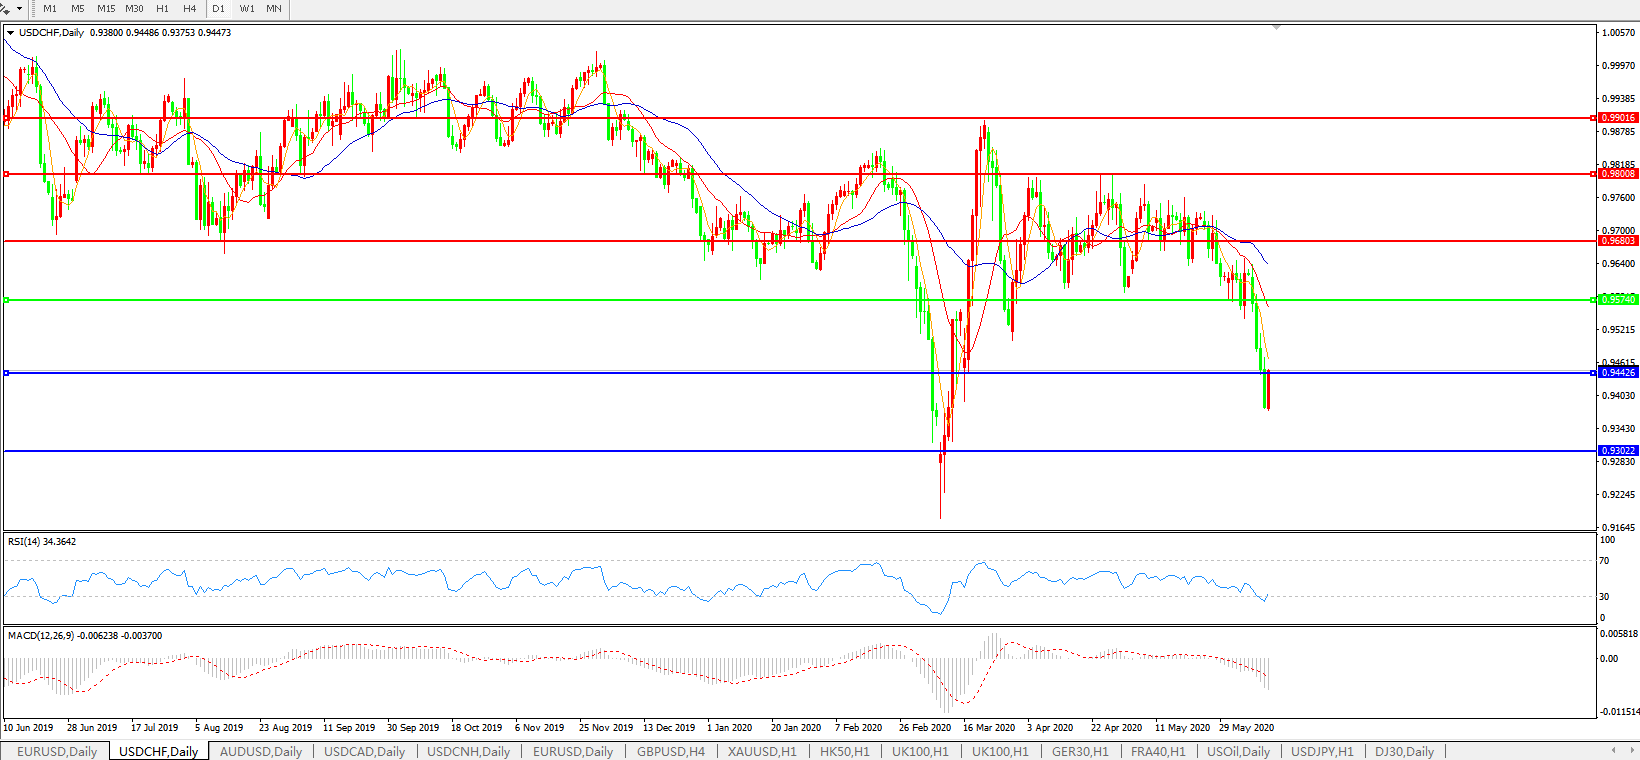
Task: Toggle the W1 weekly timeframe
Action: click(x=247, y=8)
